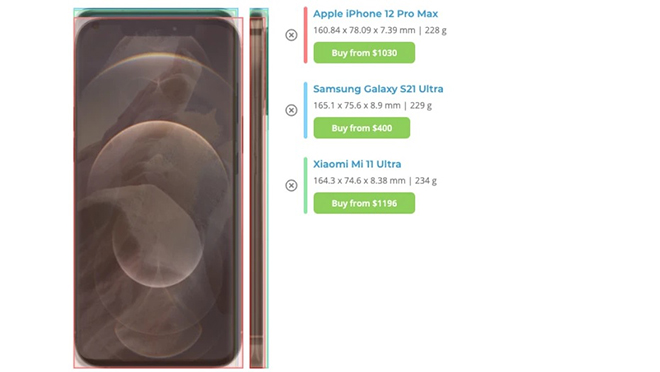This screenshot has width=660, height=372.
Task: Click the green Xiaomi color indicator bar
Action: click(x=306, y=186)
